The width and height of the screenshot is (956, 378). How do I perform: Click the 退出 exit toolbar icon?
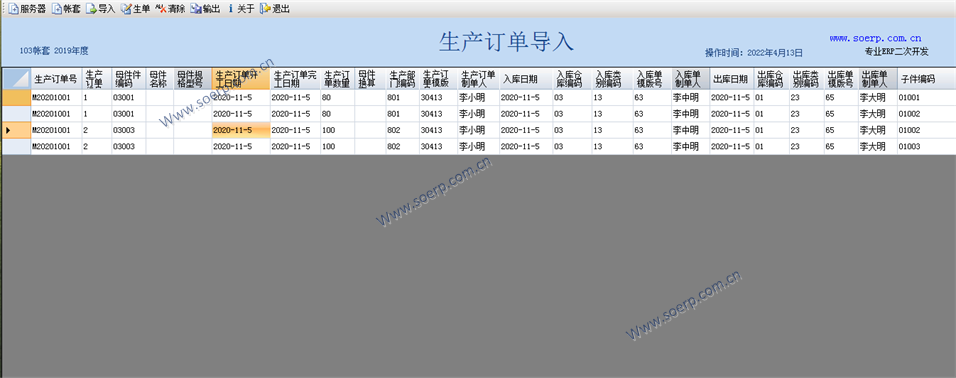[265, 9]
